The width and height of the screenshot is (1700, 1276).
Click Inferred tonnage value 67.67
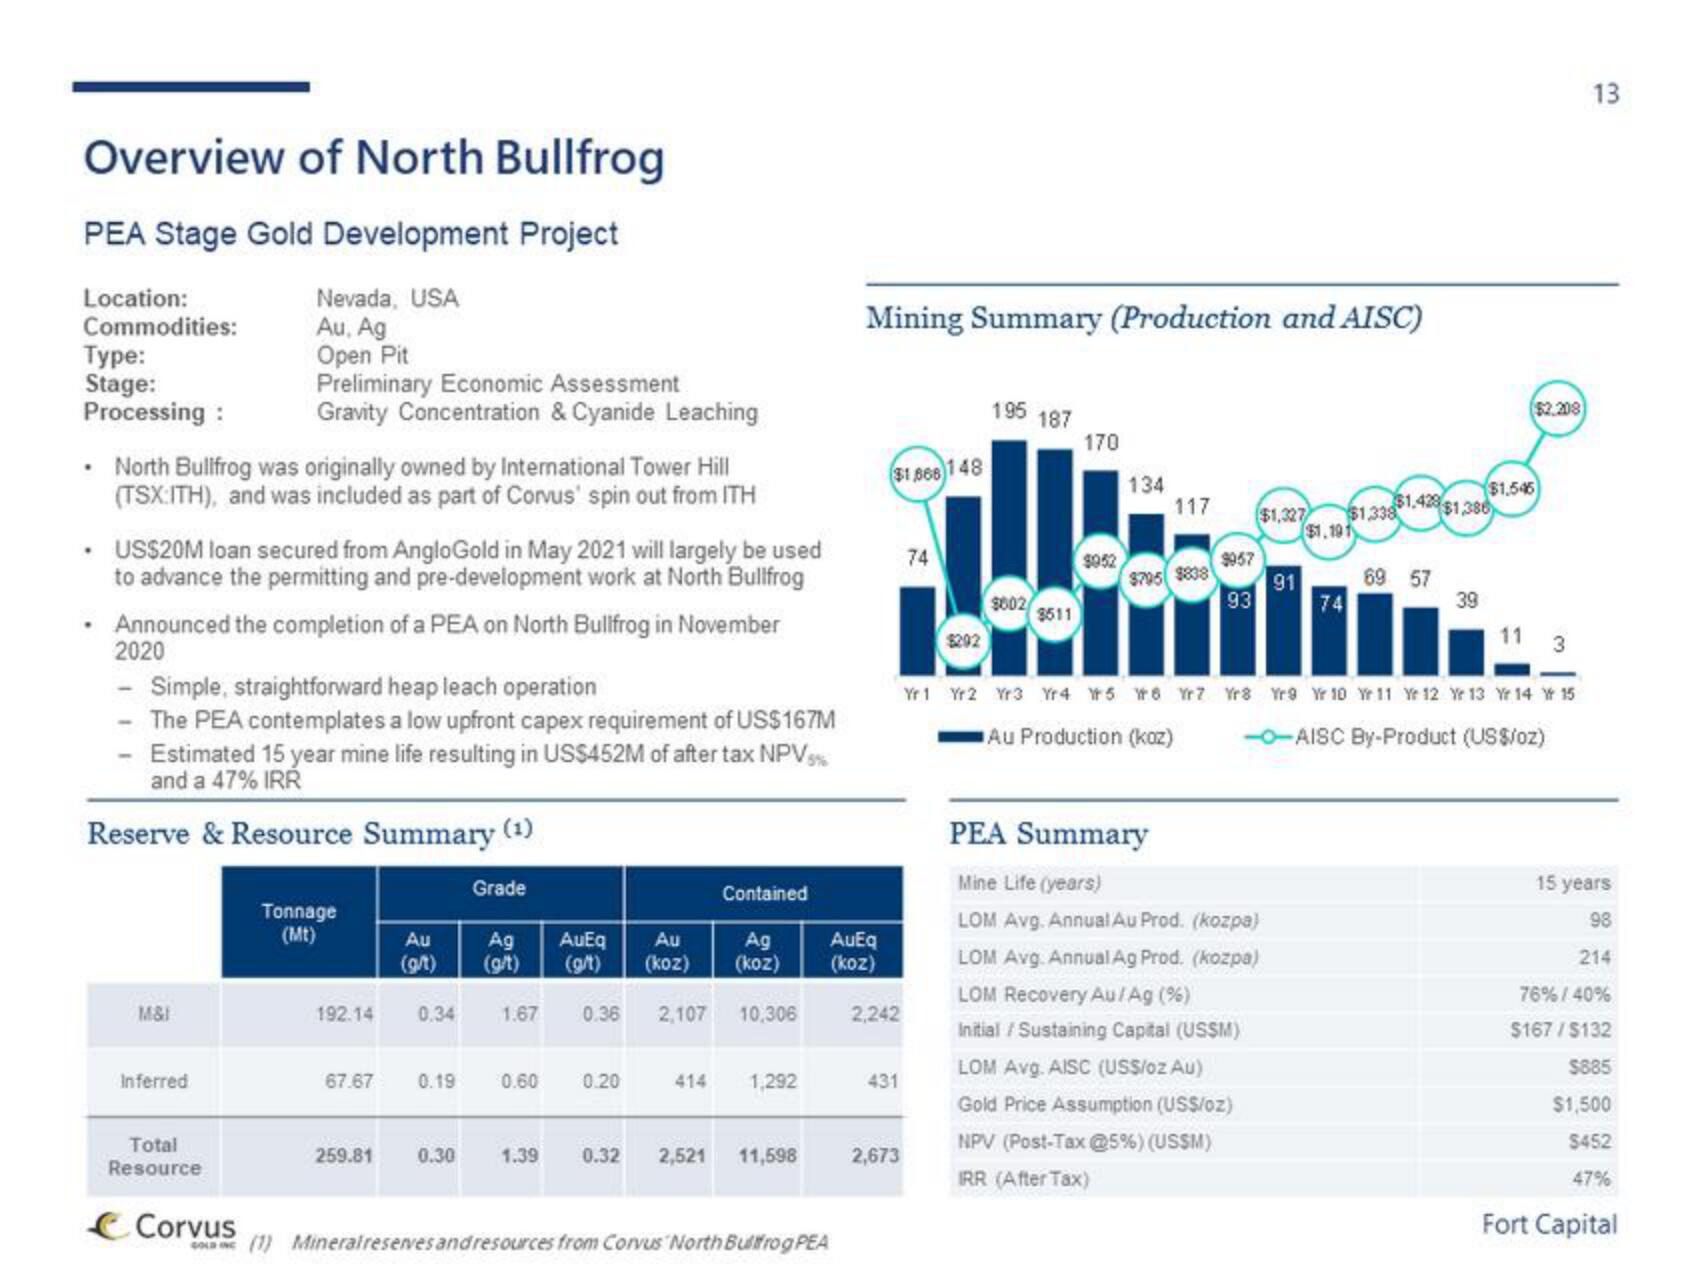[349, 1081]
